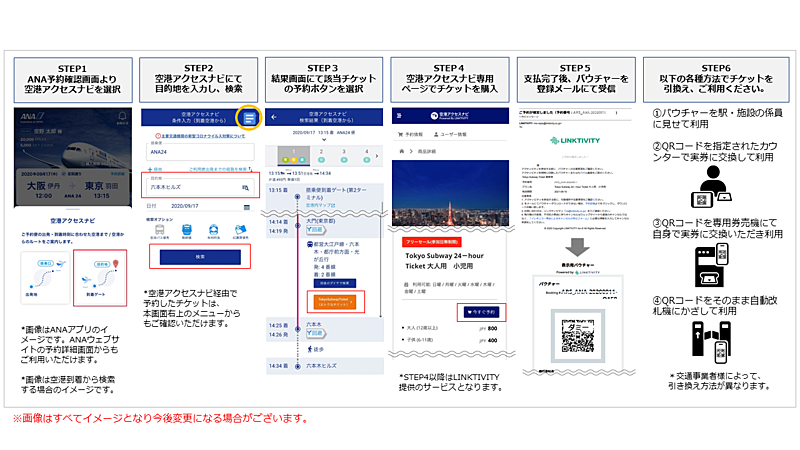Click the LINKTIVITY logo in the email
Image resolution: width=800 pixels, height=450 pixels.
point(575,141)
